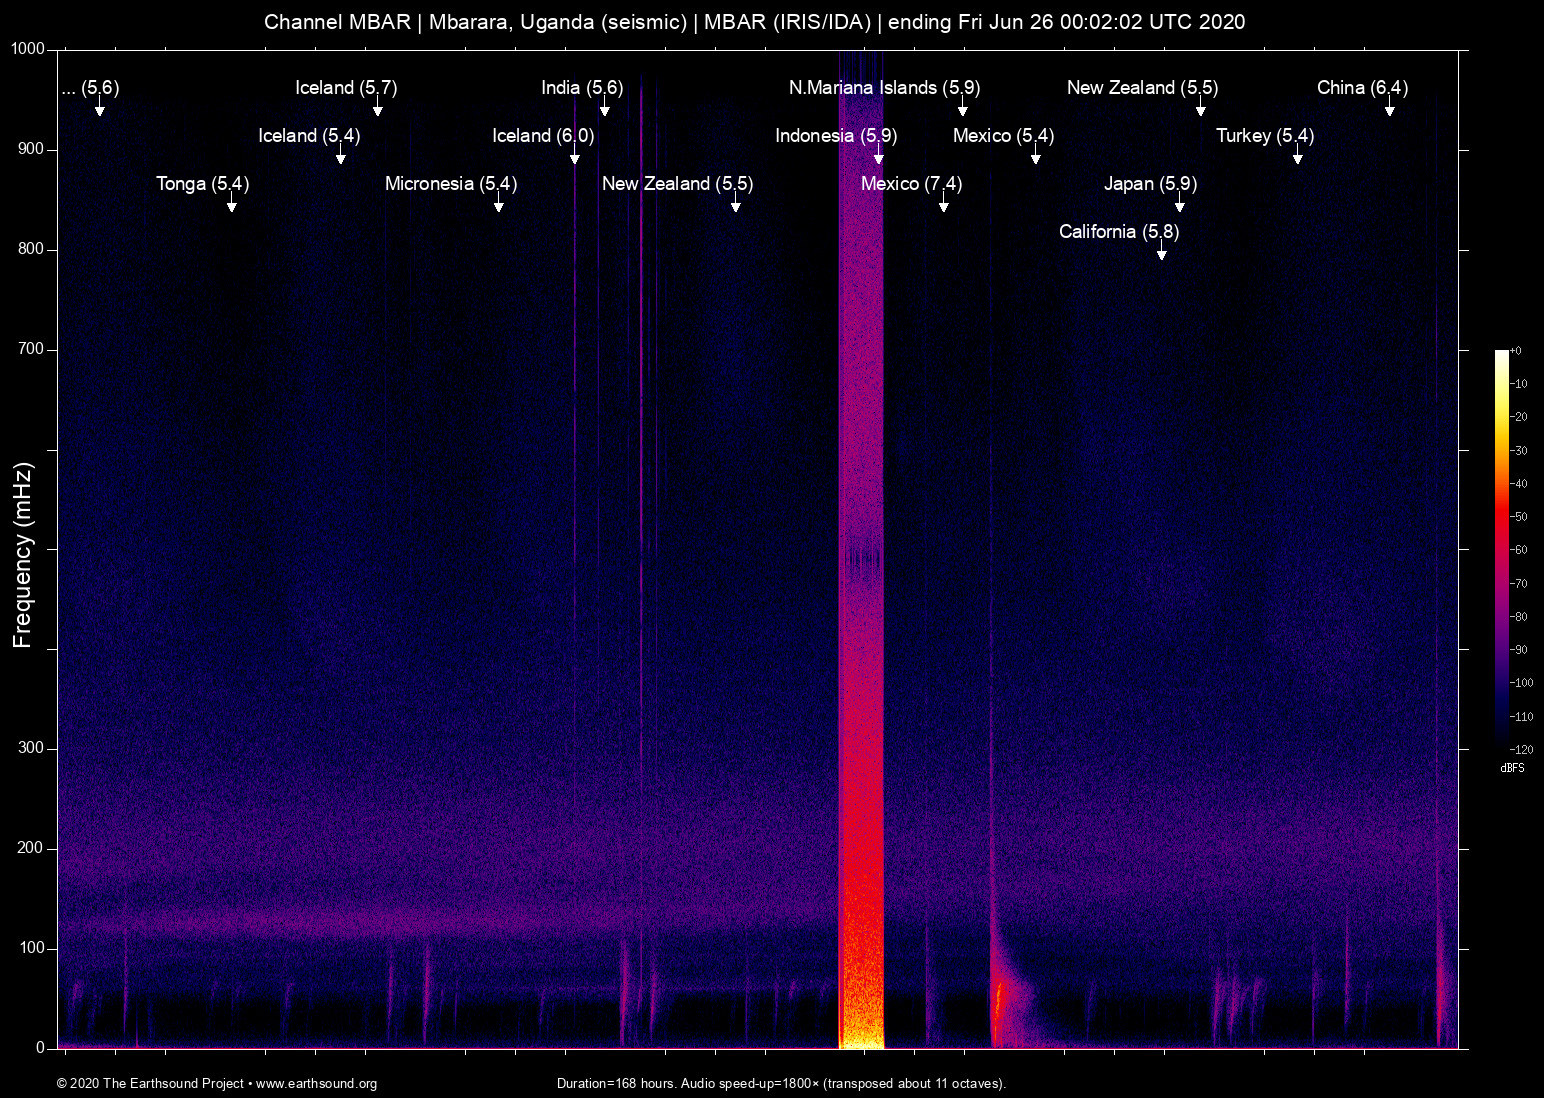Select the China (6.4) event arrow
Viewport: 1544px width, 1098px height.
point(1390,112)
